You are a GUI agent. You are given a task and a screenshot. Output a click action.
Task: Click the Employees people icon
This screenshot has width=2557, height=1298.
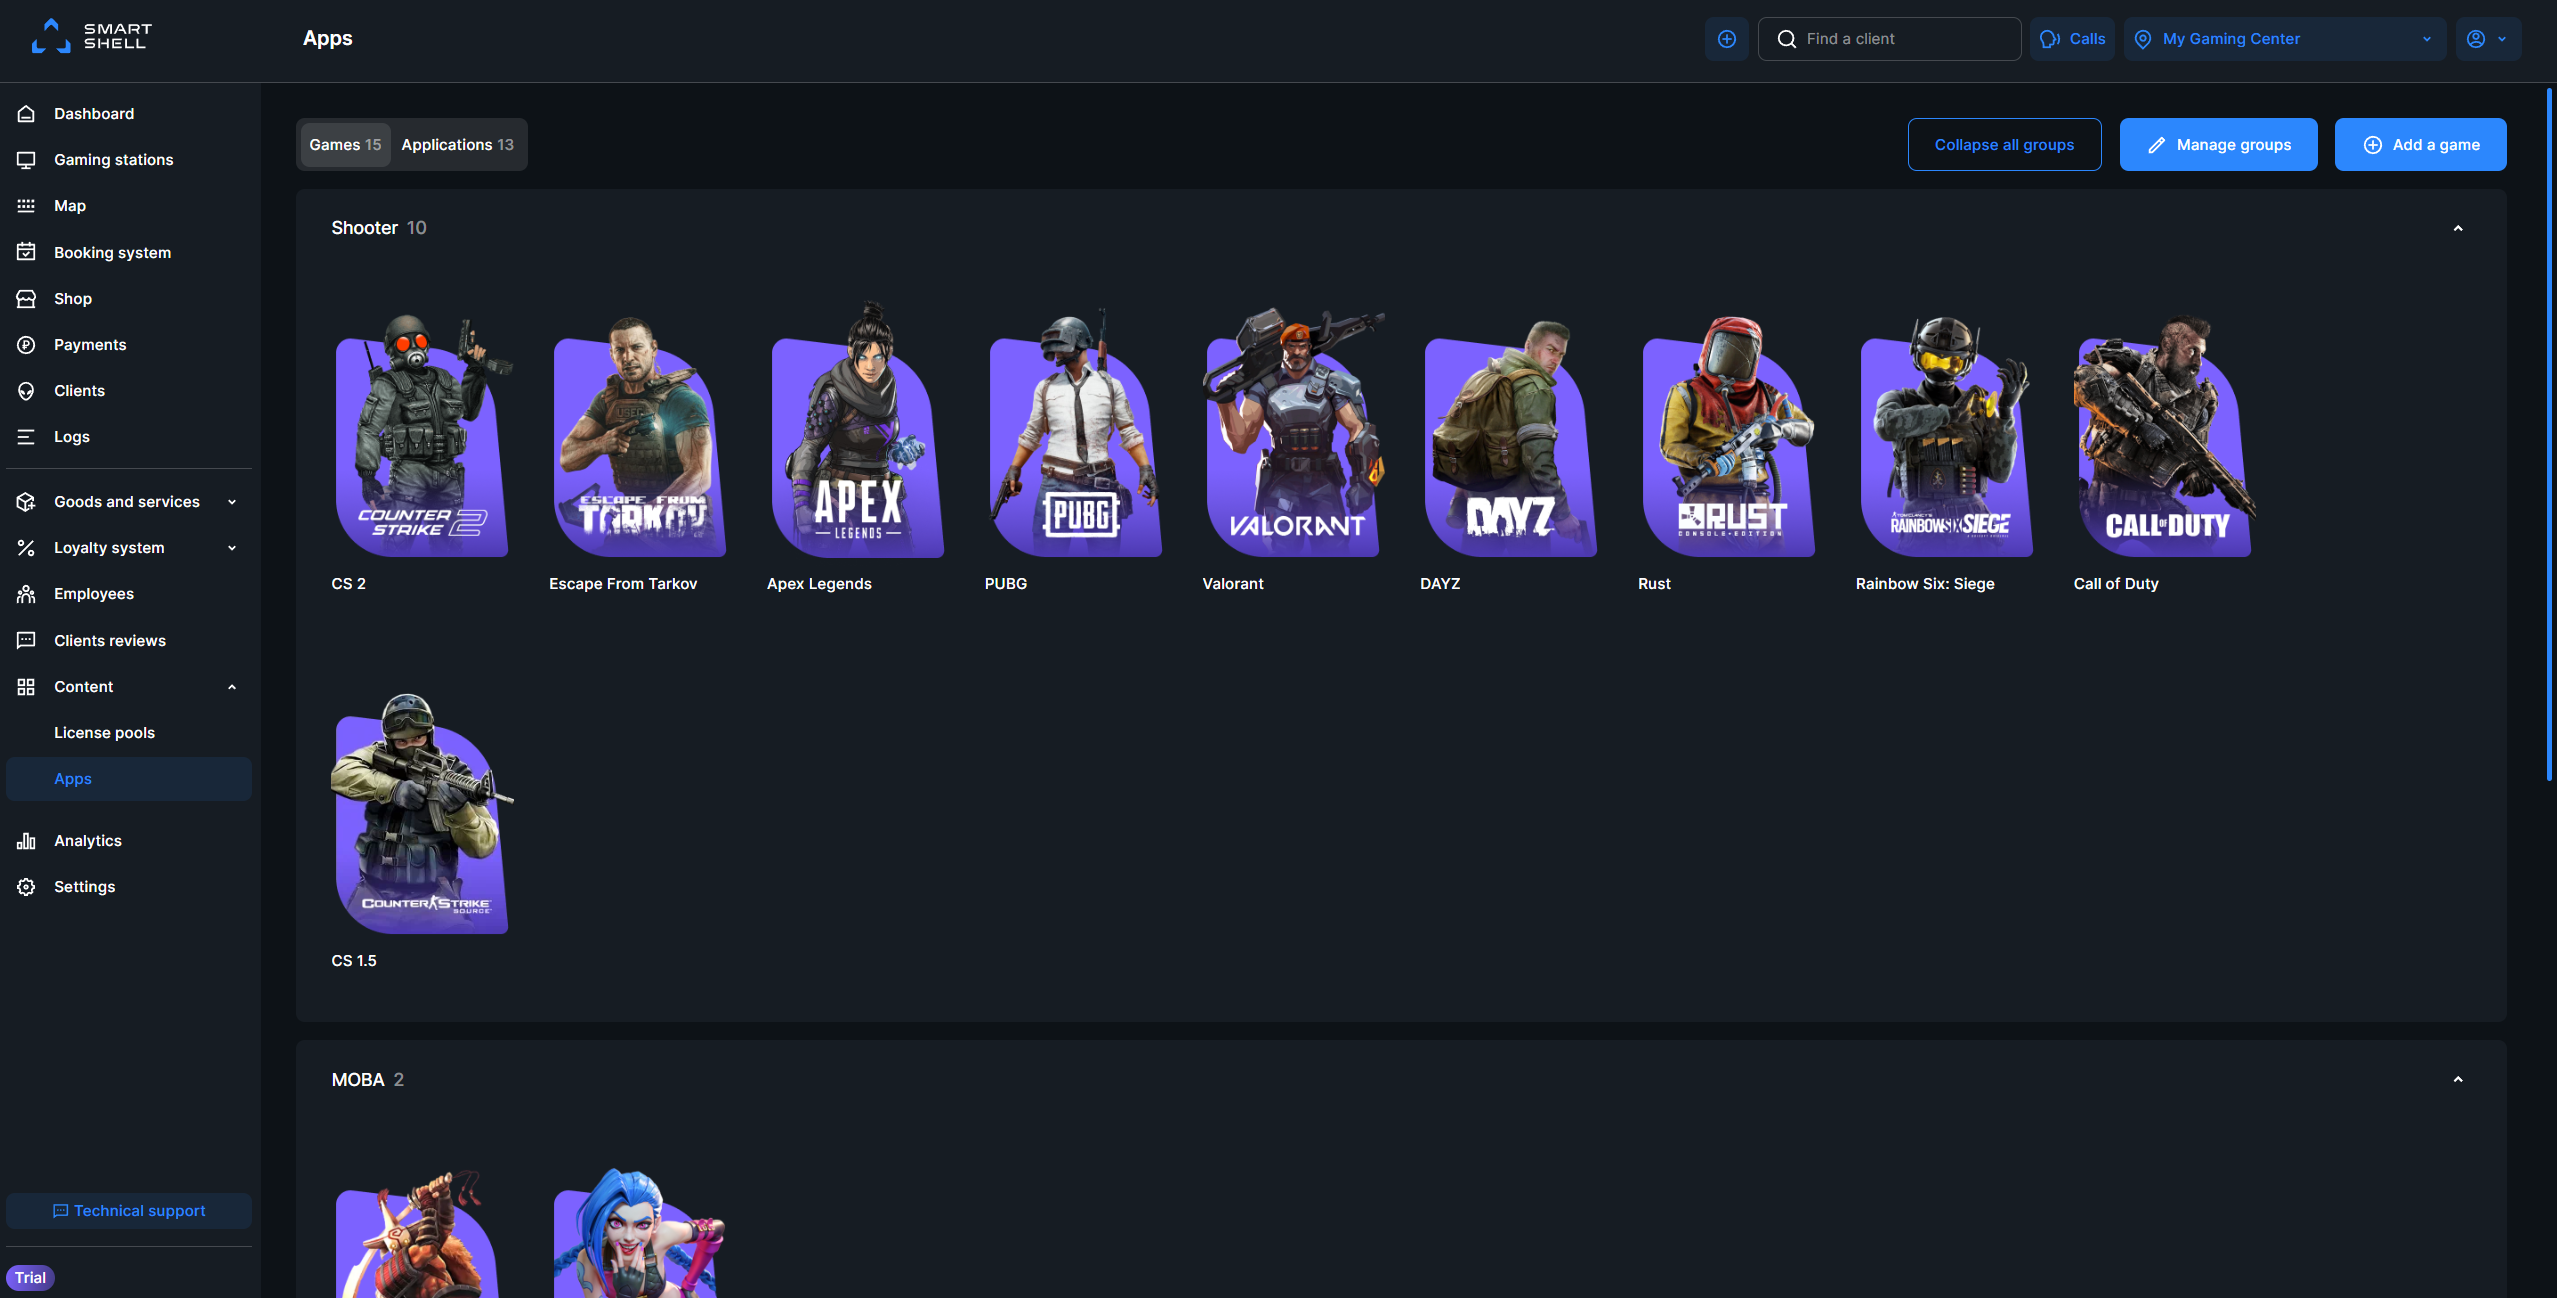click(x=26, y=594)
